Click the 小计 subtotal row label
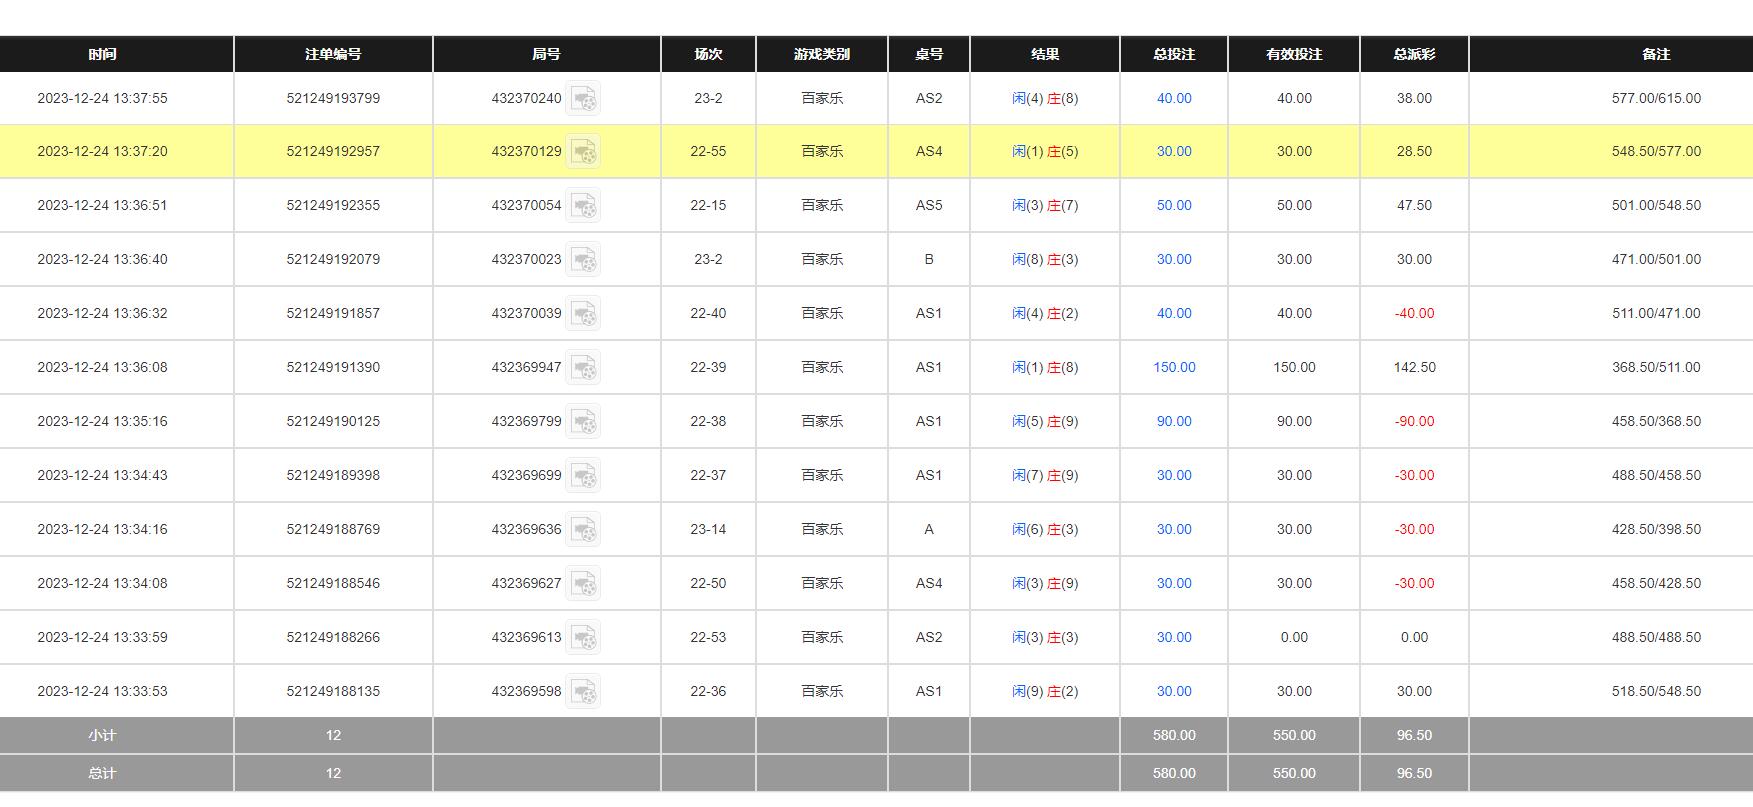This screenshot has height=807, width=1753. coord(102,735)
